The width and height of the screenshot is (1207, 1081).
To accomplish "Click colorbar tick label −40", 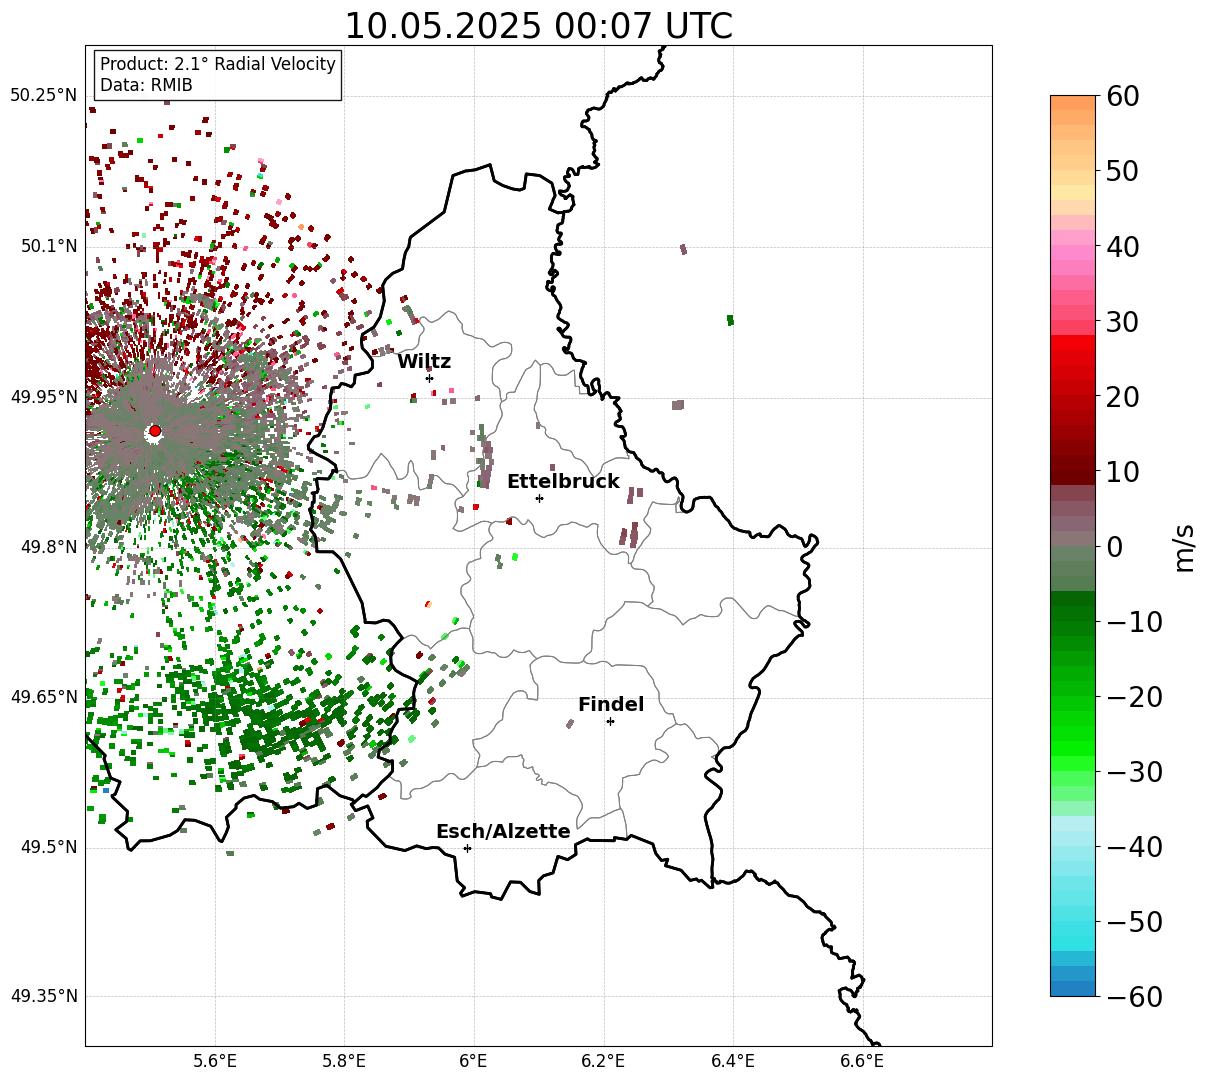I will 1134,847.
